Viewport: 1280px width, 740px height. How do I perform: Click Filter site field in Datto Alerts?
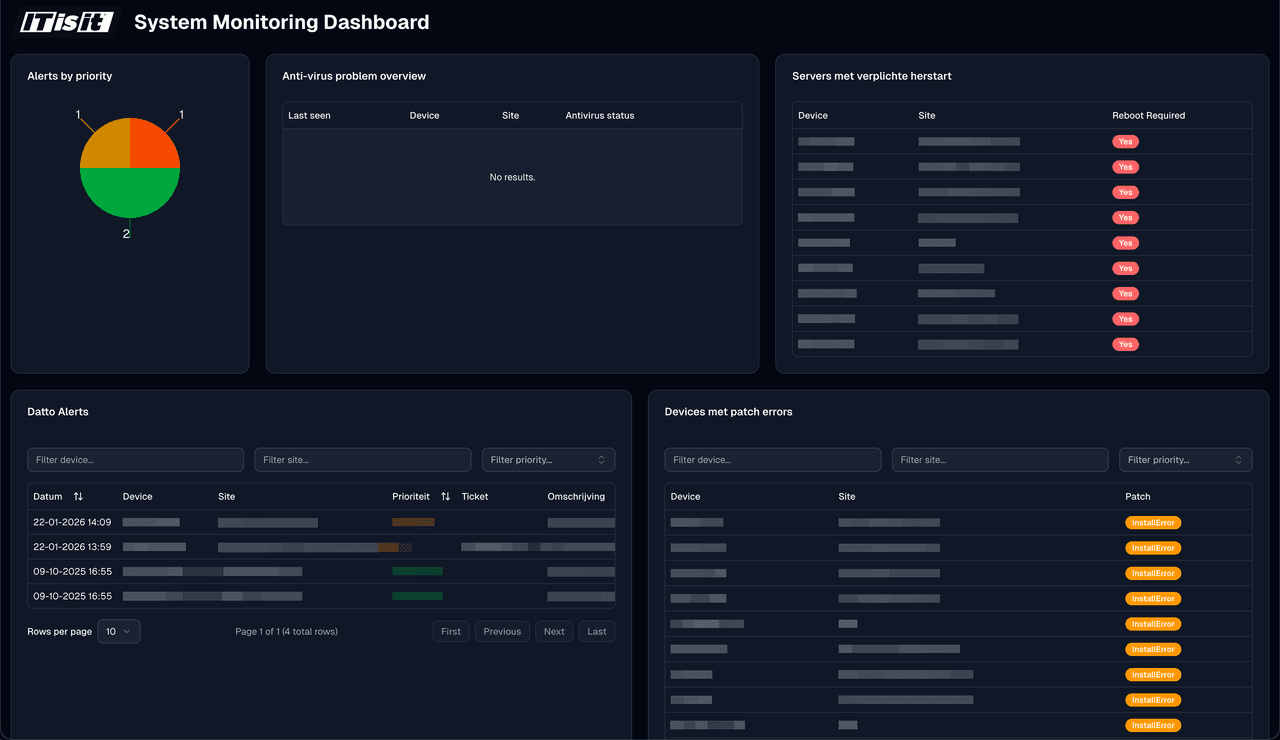(362, 460)
